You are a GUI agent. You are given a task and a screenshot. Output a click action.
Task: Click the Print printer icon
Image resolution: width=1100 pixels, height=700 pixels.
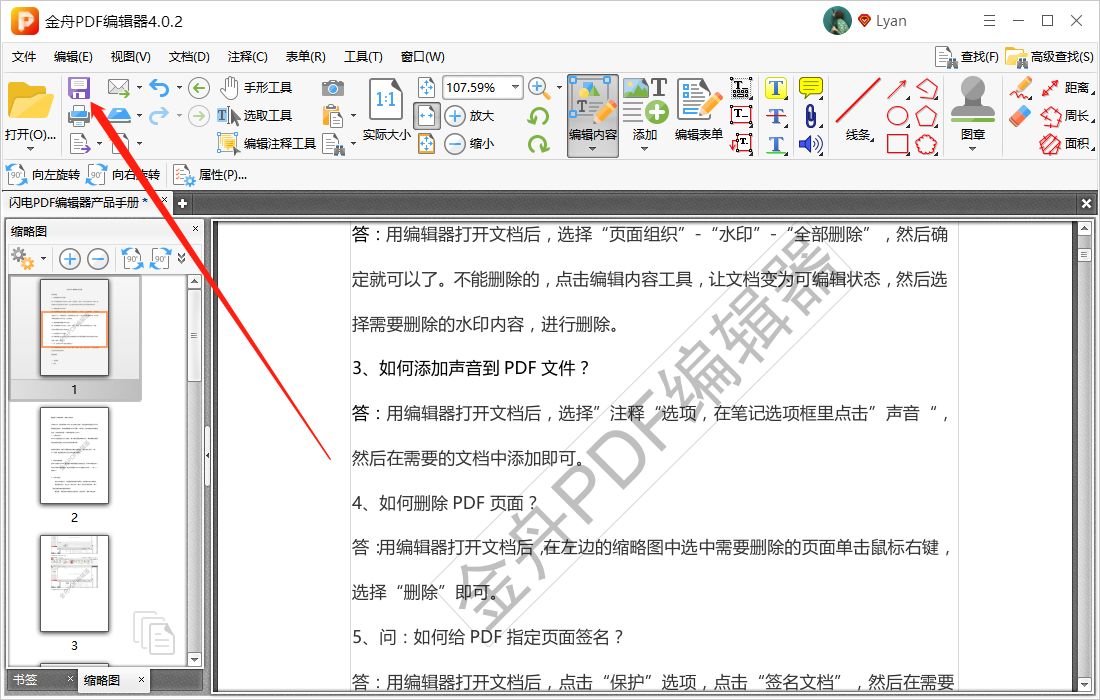pyautogui.click(x=79, y=115)
